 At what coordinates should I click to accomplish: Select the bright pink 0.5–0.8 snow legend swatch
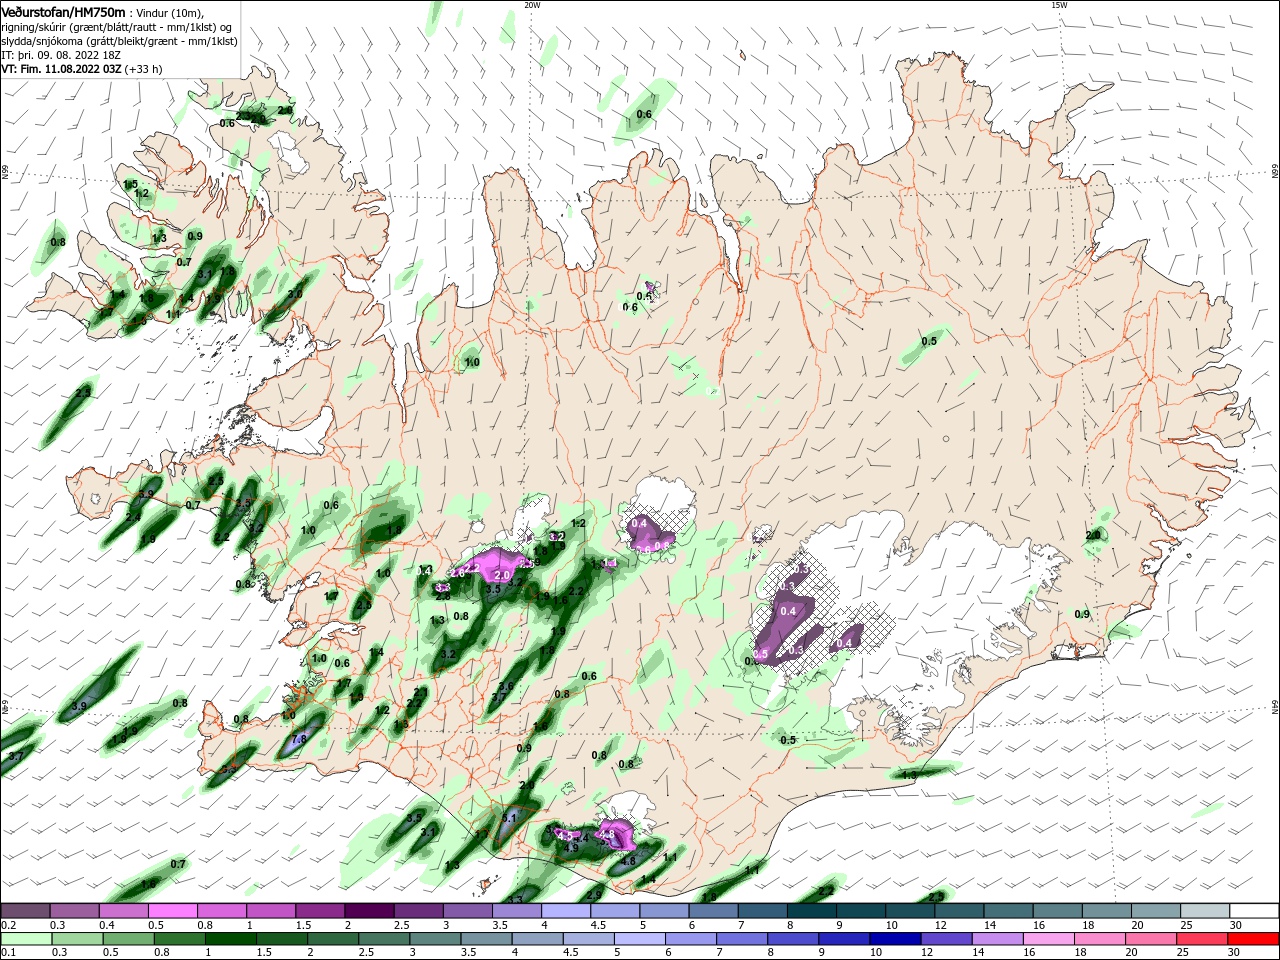click(x=172, y=911)
